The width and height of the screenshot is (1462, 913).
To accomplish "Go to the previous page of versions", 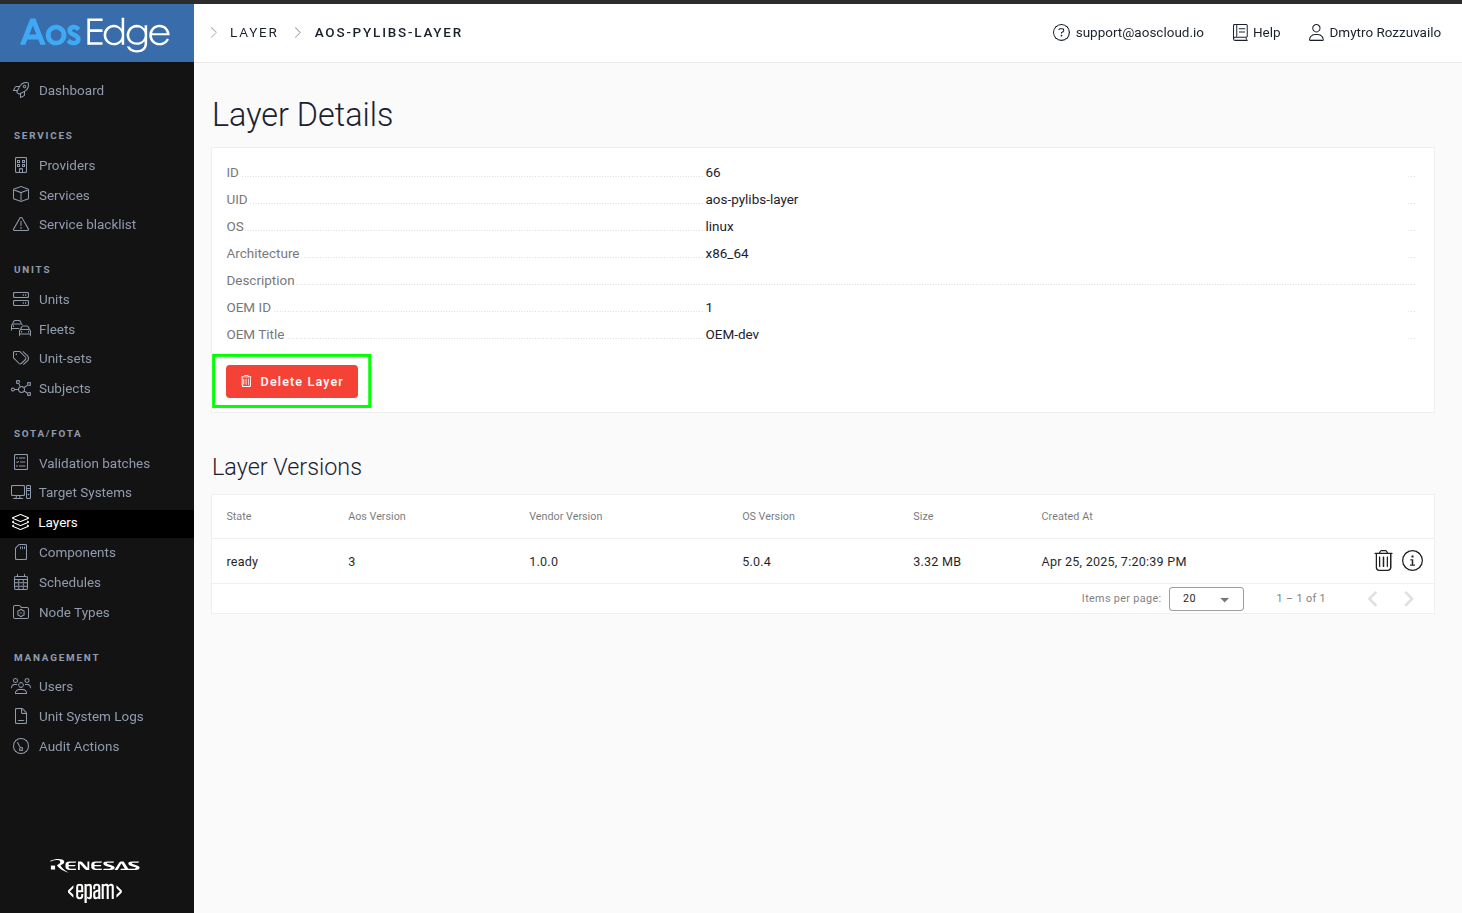I will click(x=1372, y=599).
